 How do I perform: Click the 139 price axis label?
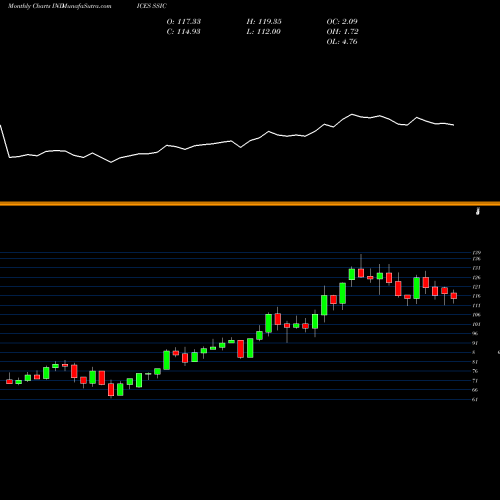coord(476,253)
